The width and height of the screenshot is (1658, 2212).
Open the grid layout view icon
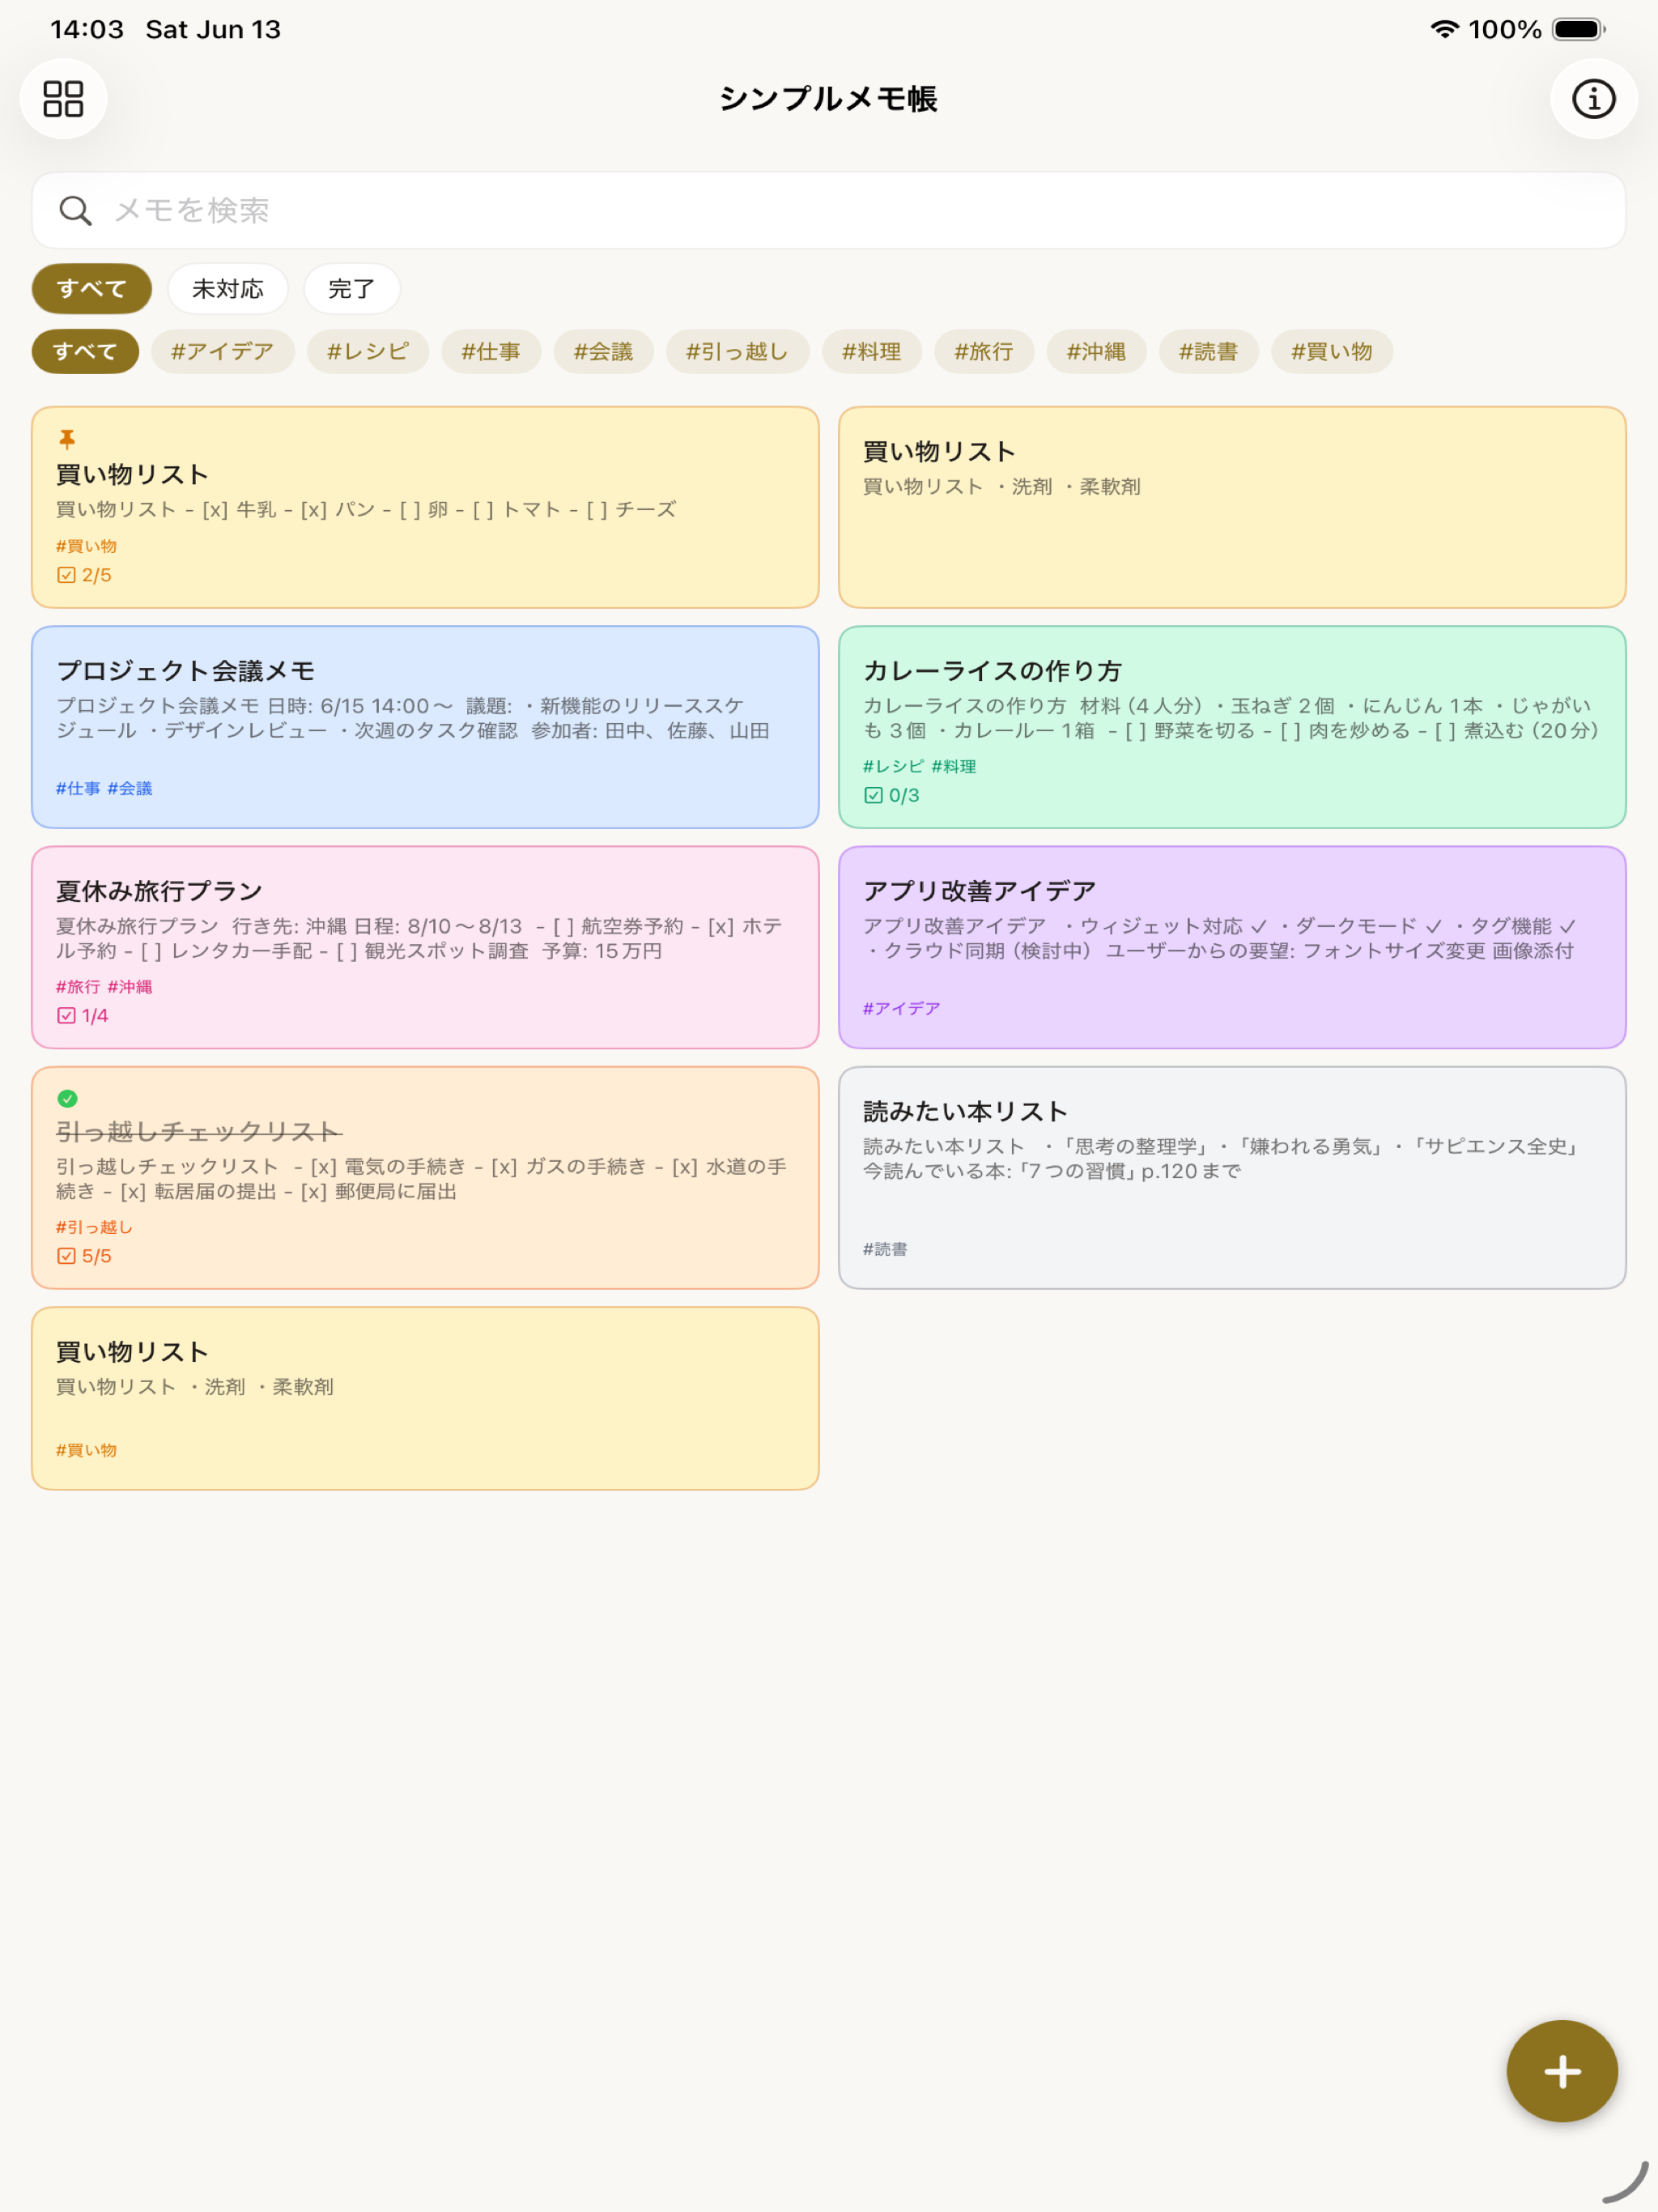coord(63,98)
